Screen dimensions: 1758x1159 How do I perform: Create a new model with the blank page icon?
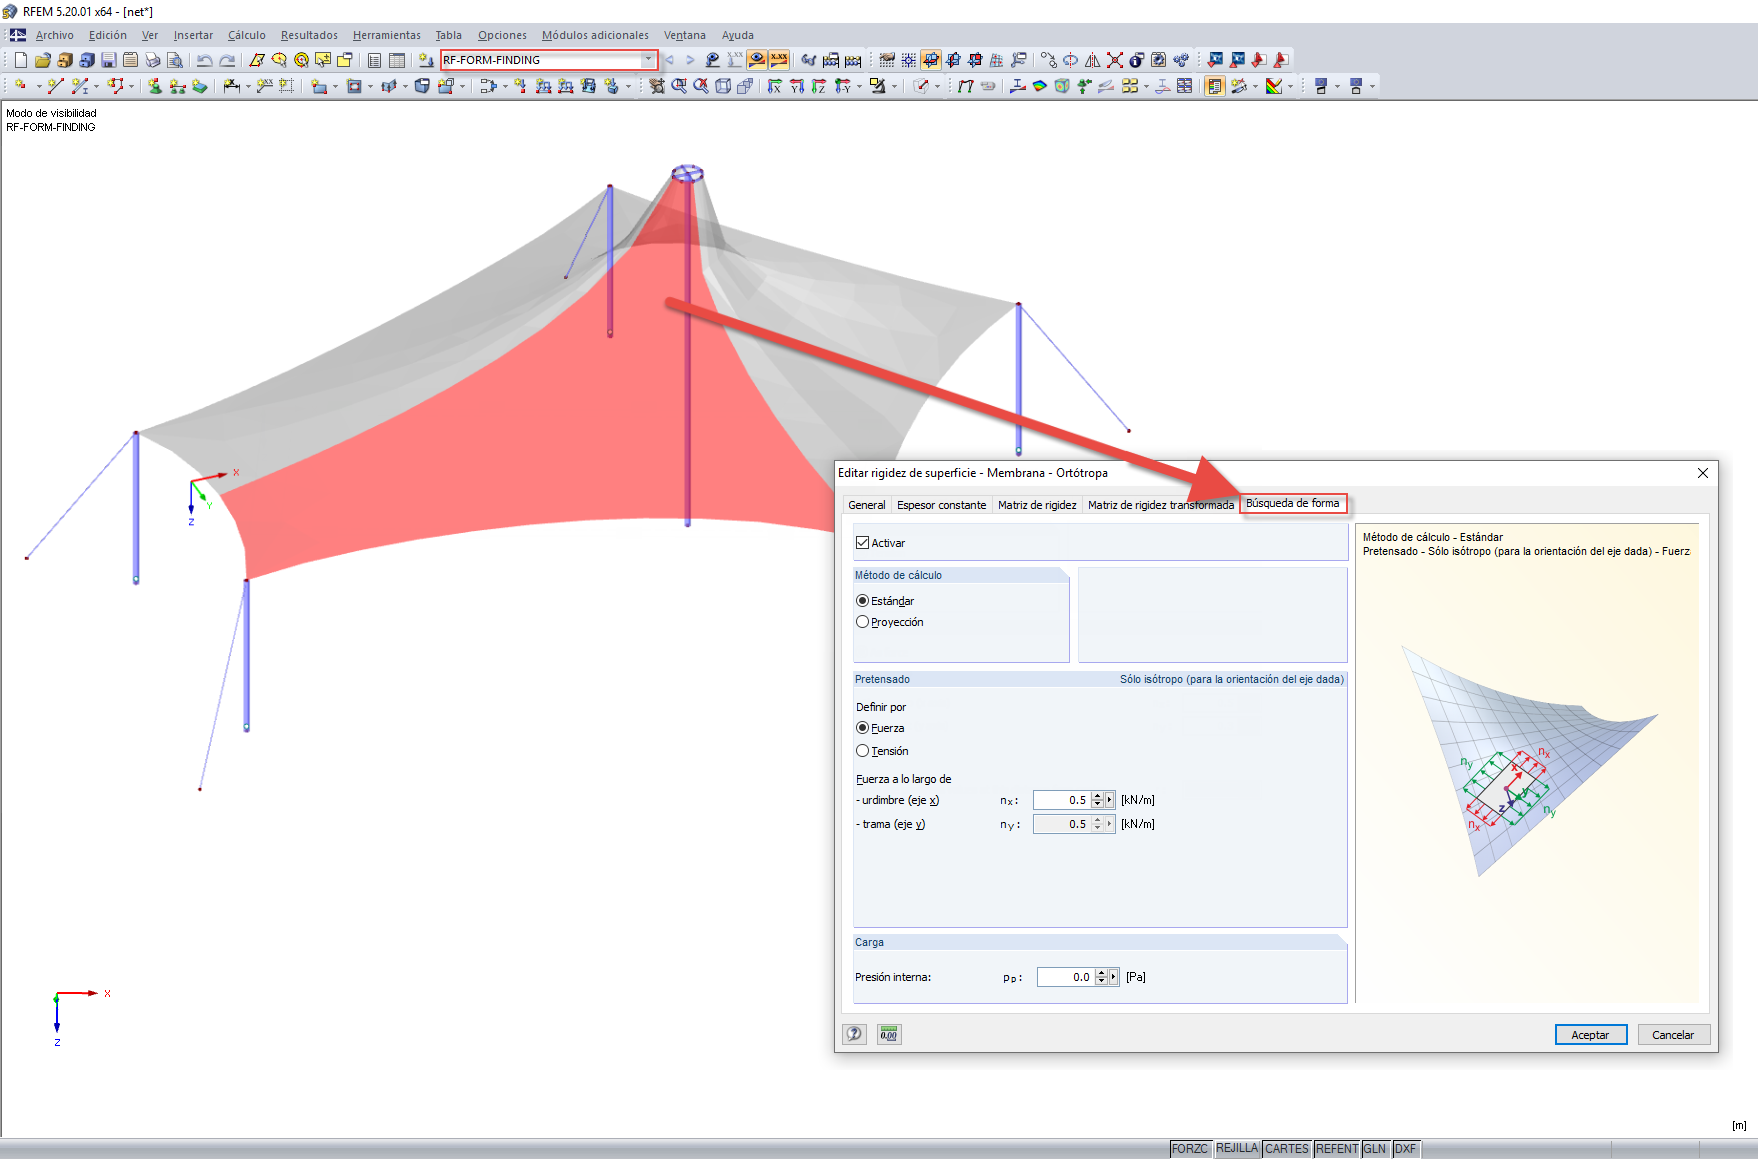(20, 60)
